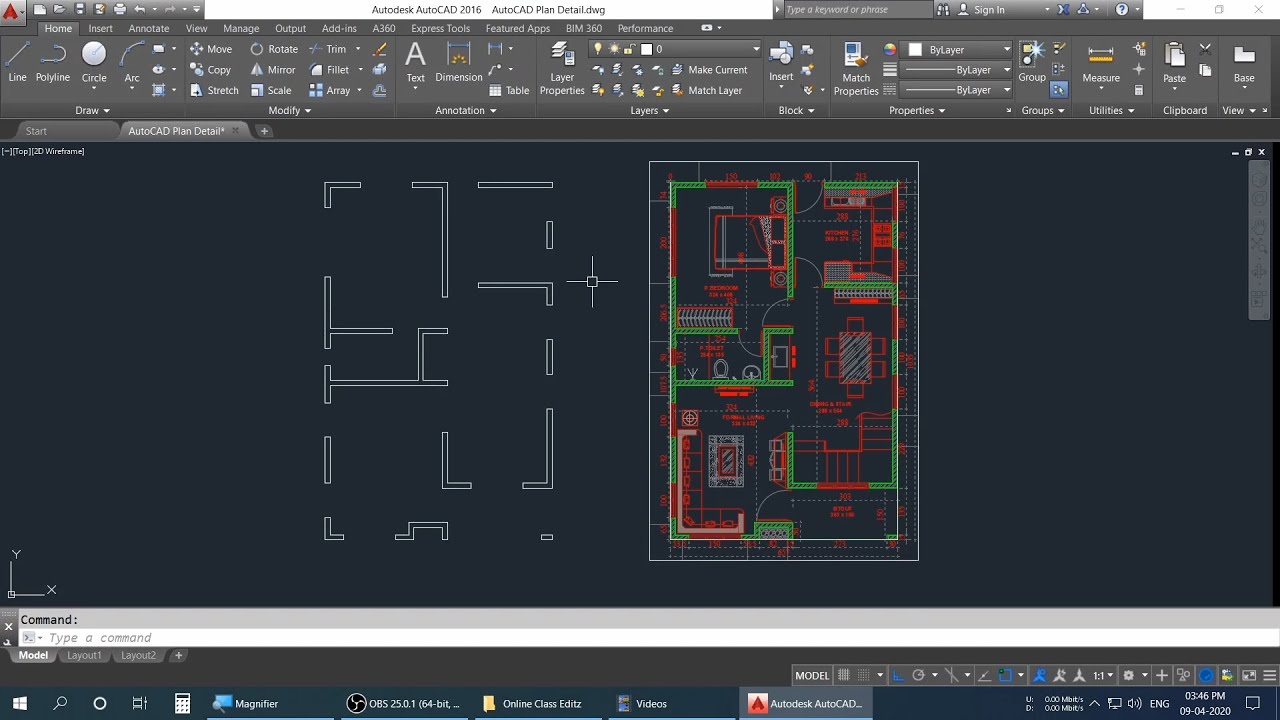Open the annotation scale 1:1 dropdown
The height and width of the screenshot is (720, 1280).
(1103, 675)
